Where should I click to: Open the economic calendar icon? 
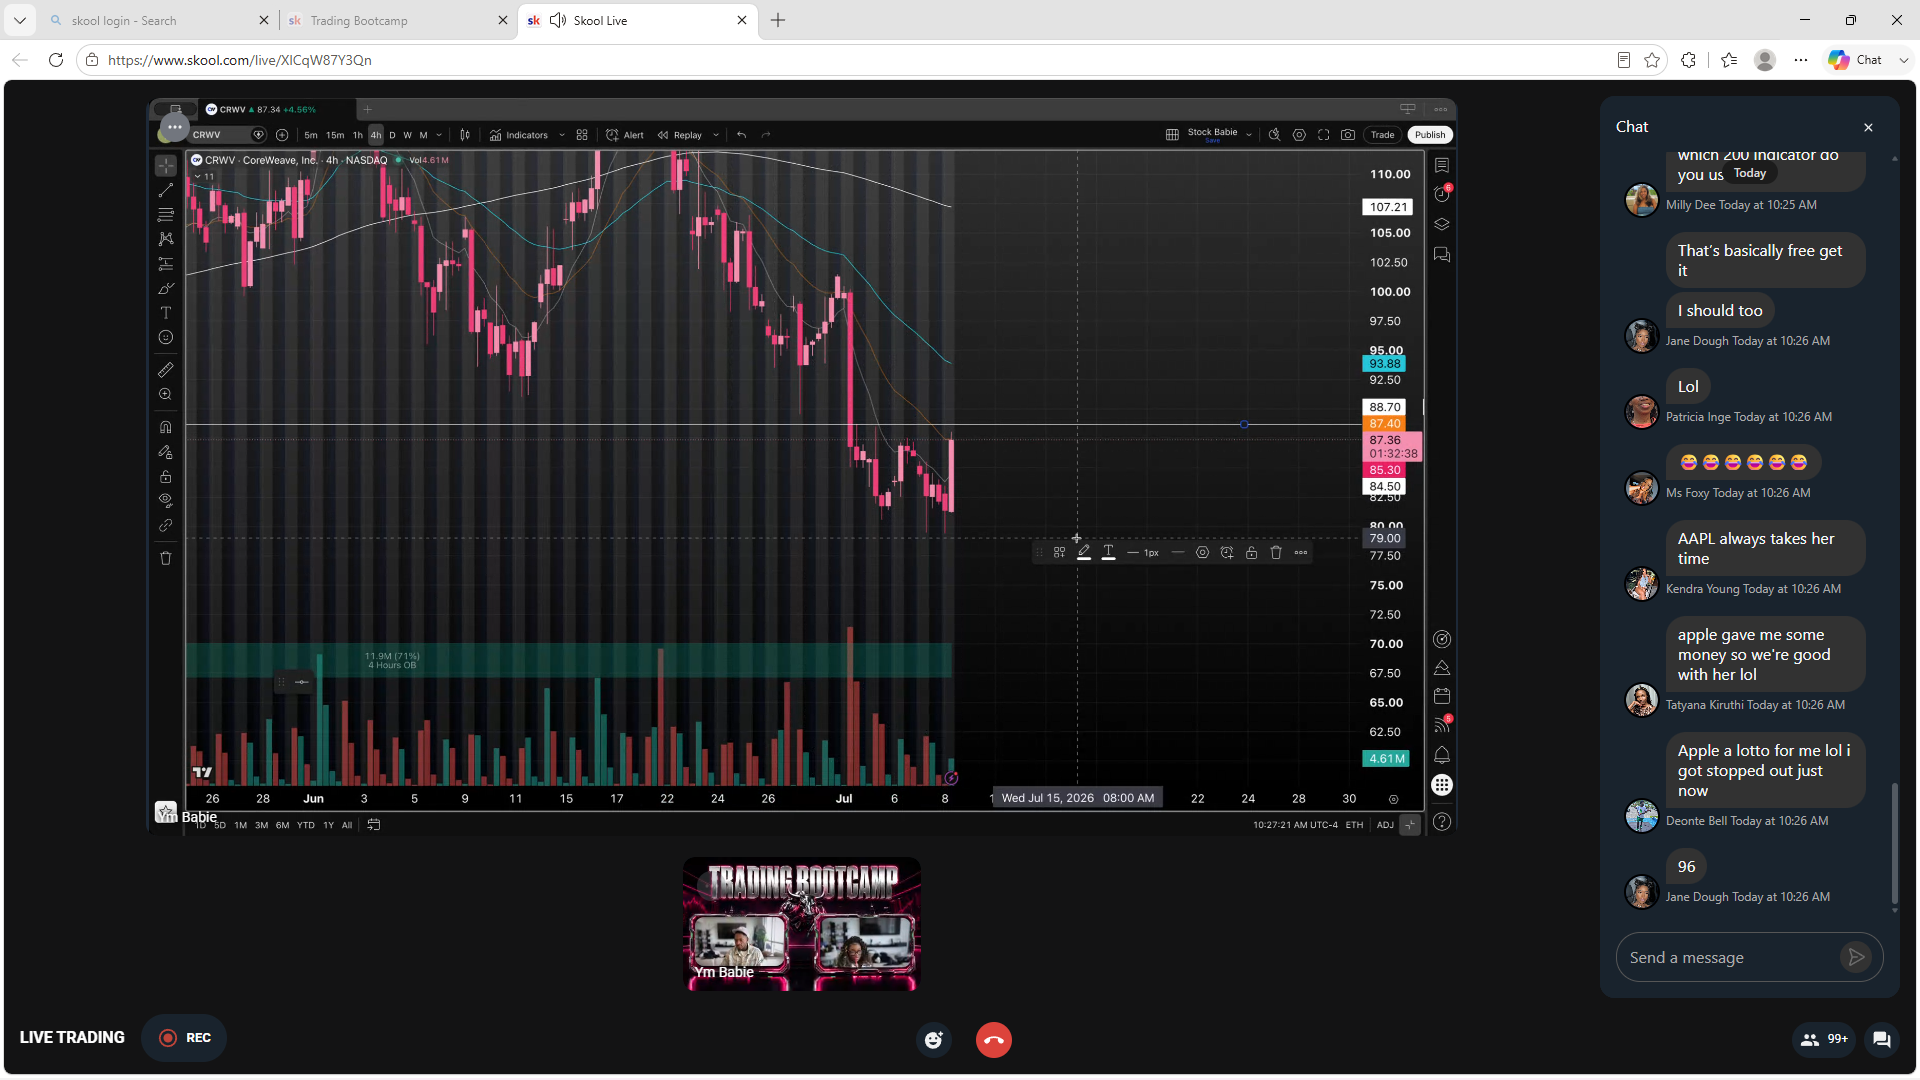pos(1442,696)
